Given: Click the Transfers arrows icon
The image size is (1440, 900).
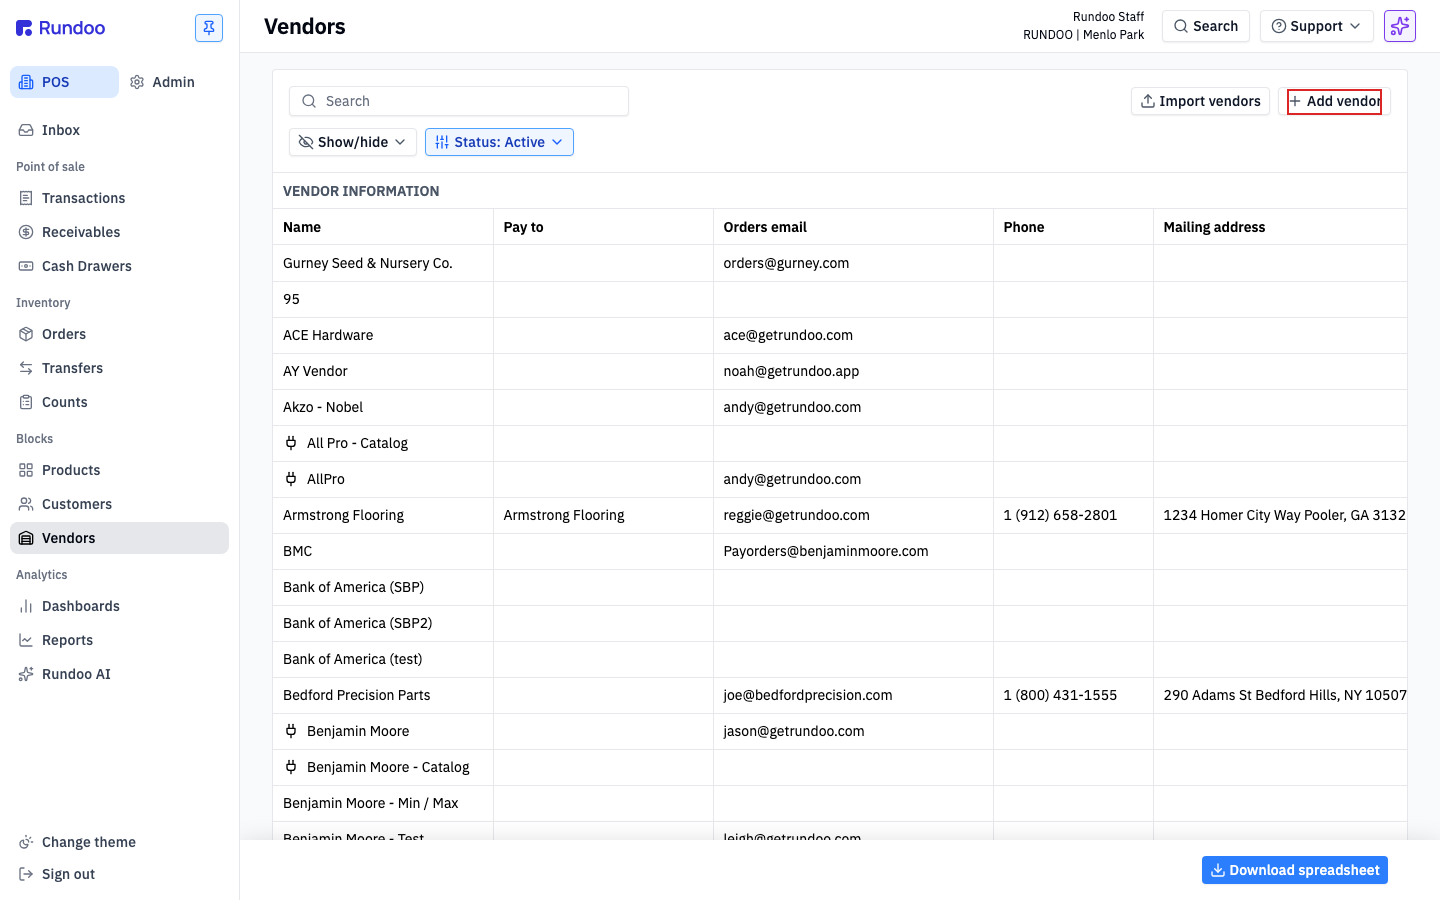Looking at the screenshot, I should (x=26, y=368).
